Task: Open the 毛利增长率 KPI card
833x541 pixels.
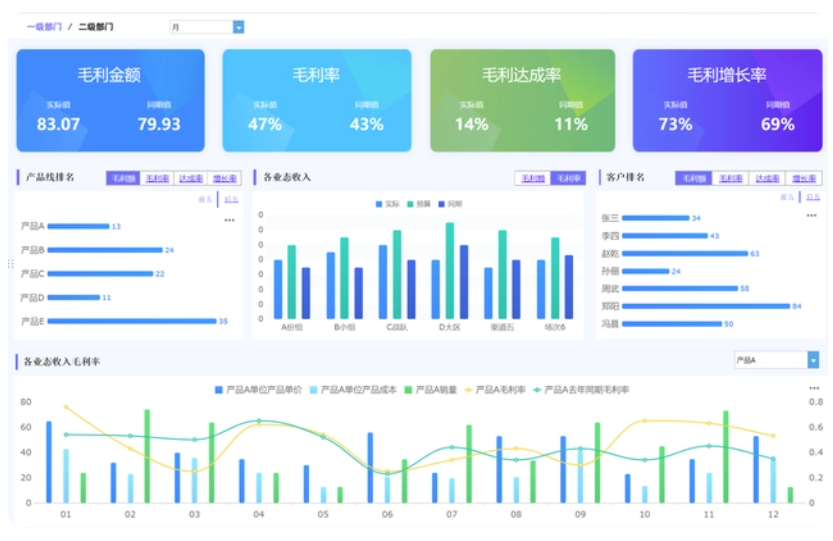Action: pos(727,100)
